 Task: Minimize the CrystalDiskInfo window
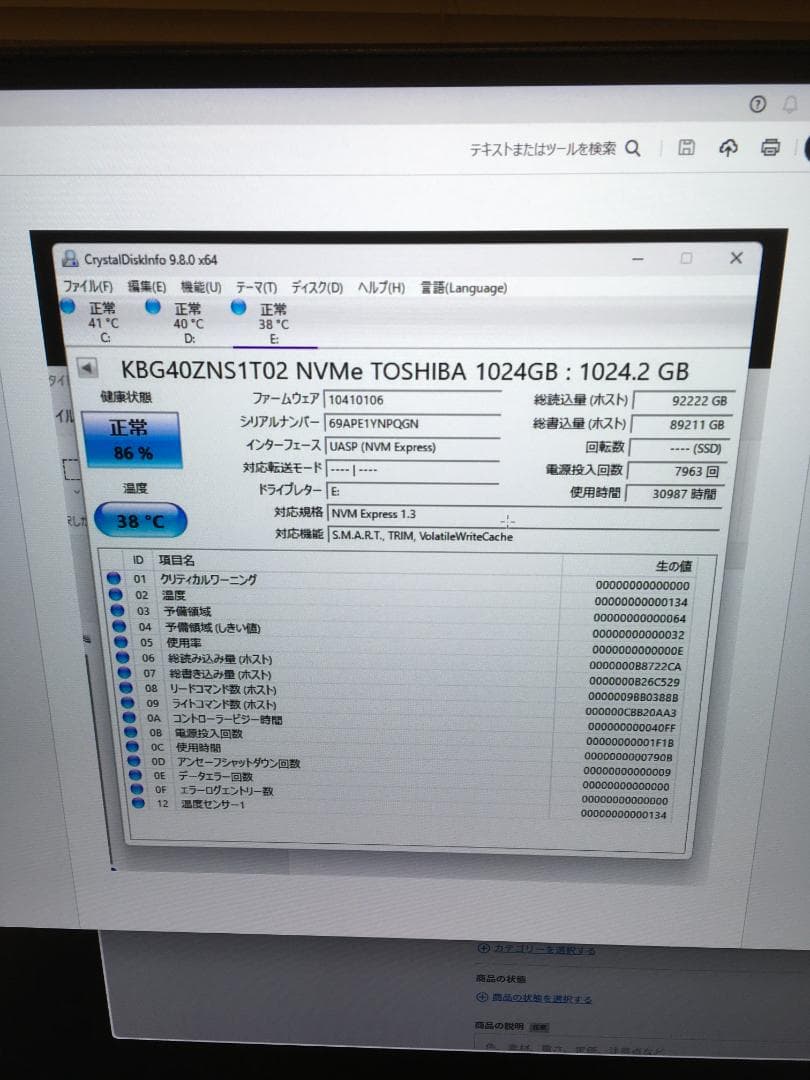point(638,259)
